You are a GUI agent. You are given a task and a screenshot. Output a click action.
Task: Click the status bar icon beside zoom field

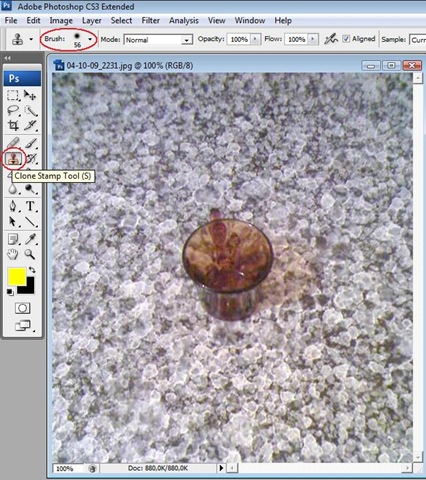(x=92, y=469)
